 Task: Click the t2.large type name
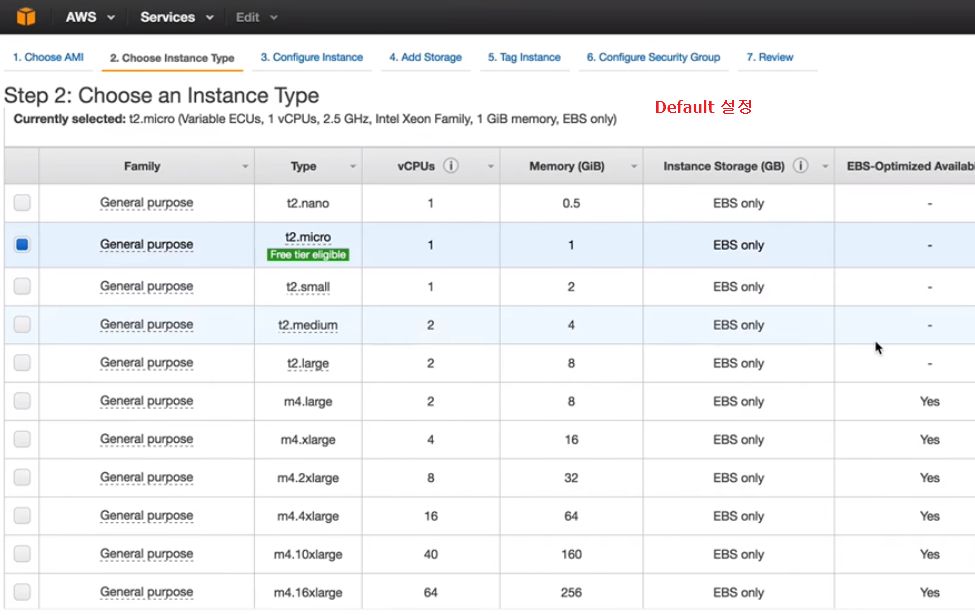coord(308,363)
